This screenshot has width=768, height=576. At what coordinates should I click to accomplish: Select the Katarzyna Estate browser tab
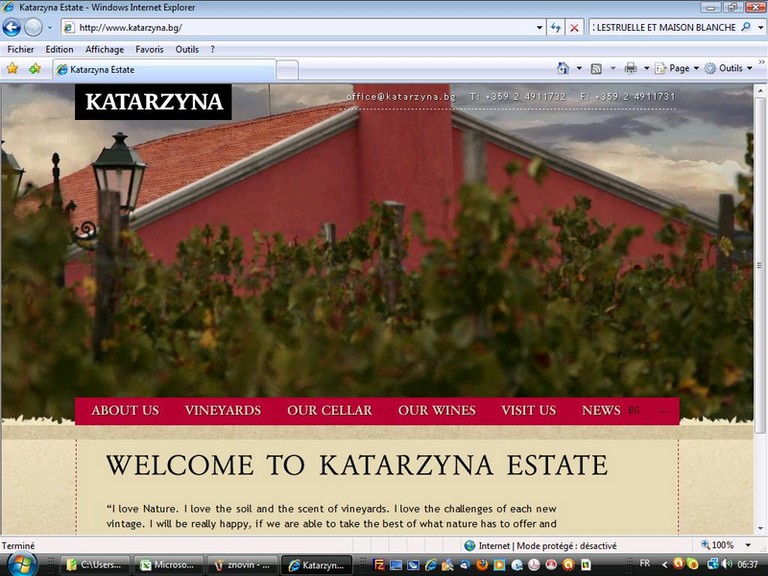(x=165, y=70)
